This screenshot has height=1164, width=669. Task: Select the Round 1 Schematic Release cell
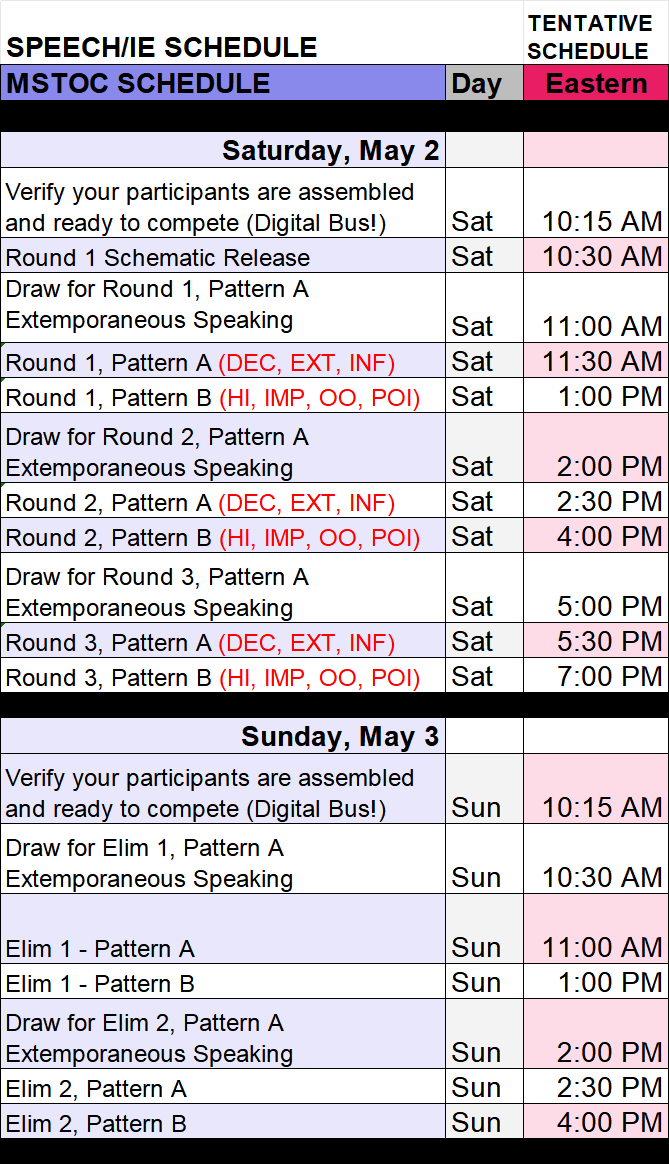[x=158, y=257]
